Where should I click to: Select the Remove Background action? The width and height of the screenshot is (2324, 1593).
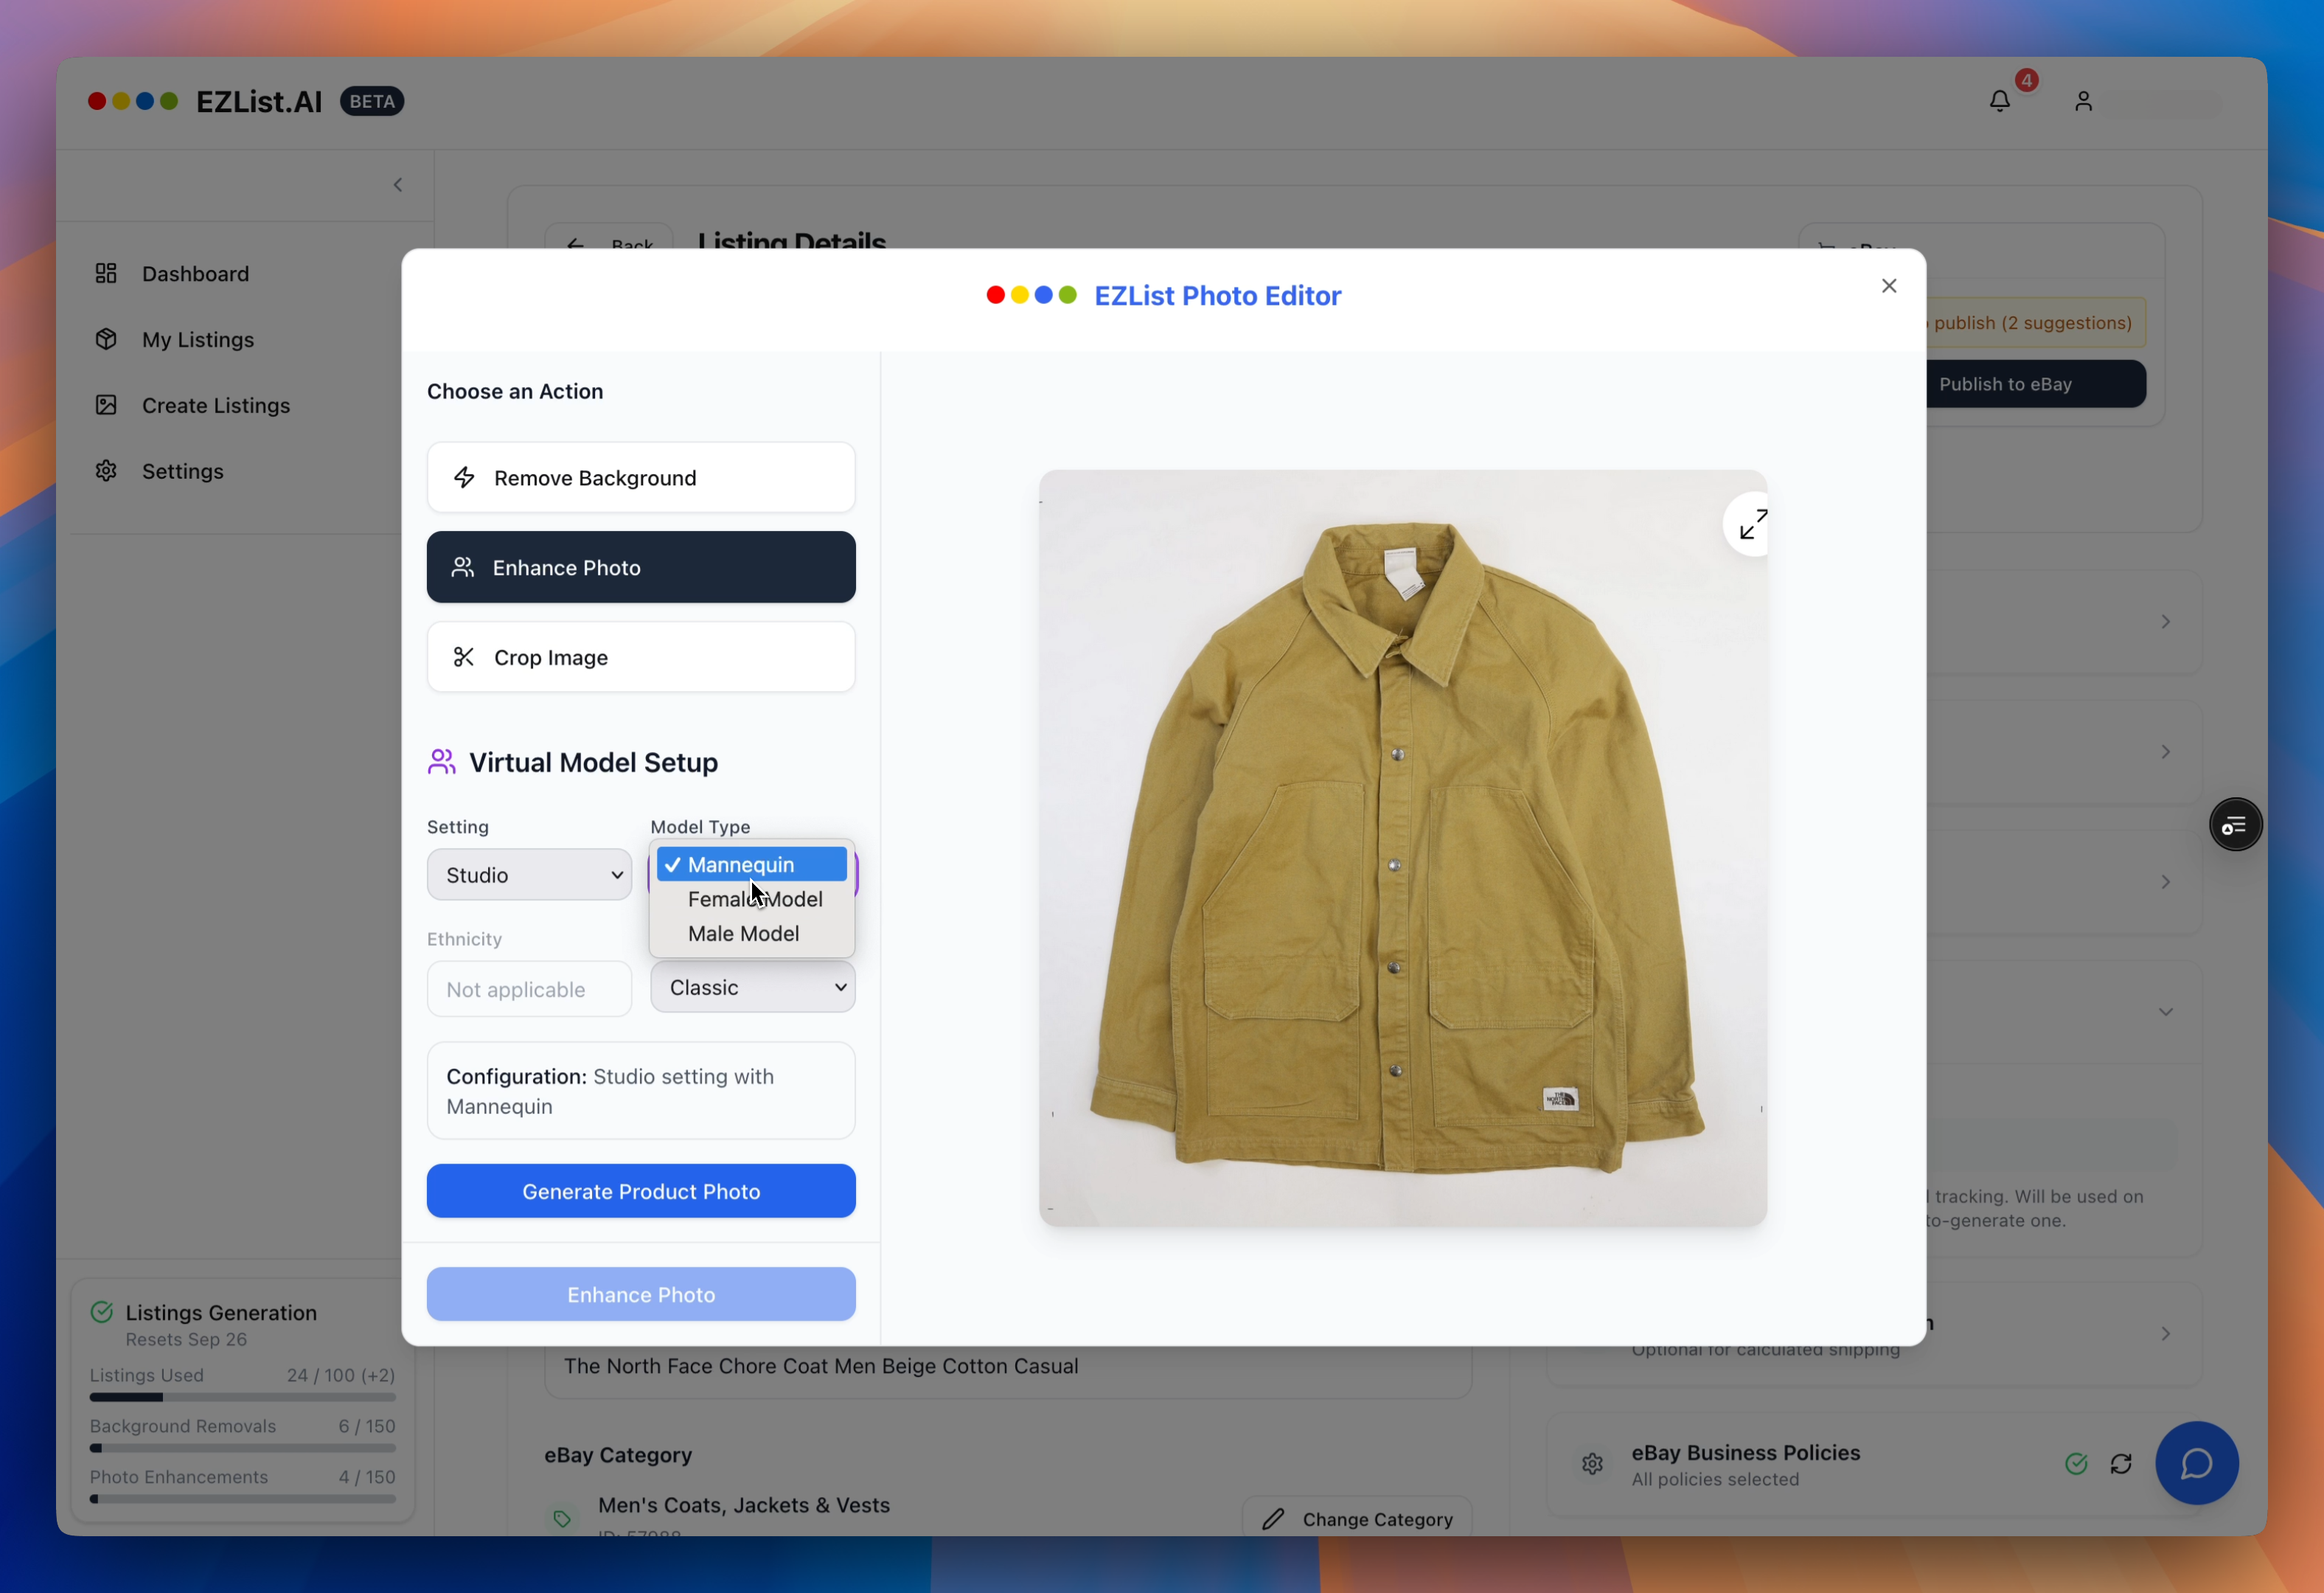coord(640,478)
